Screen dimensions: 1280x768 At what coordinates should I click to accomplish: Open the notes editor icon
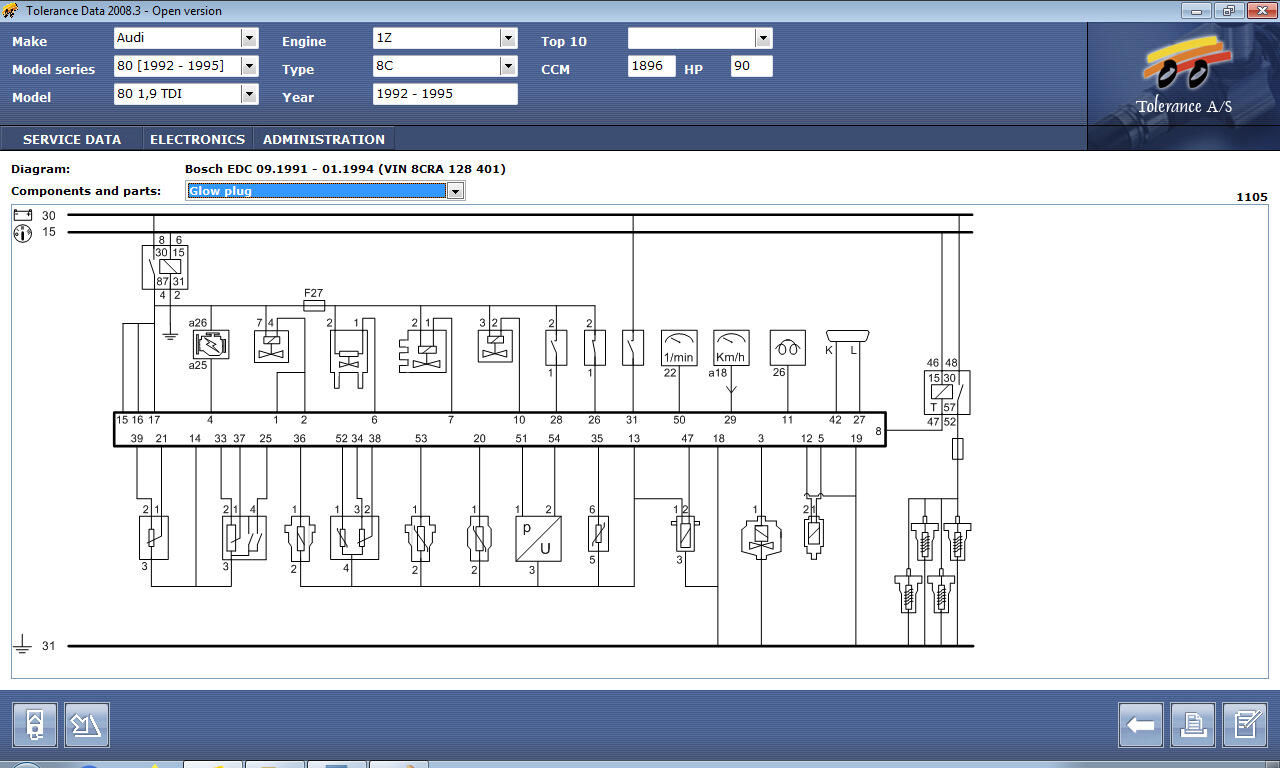coord(1245,725)
